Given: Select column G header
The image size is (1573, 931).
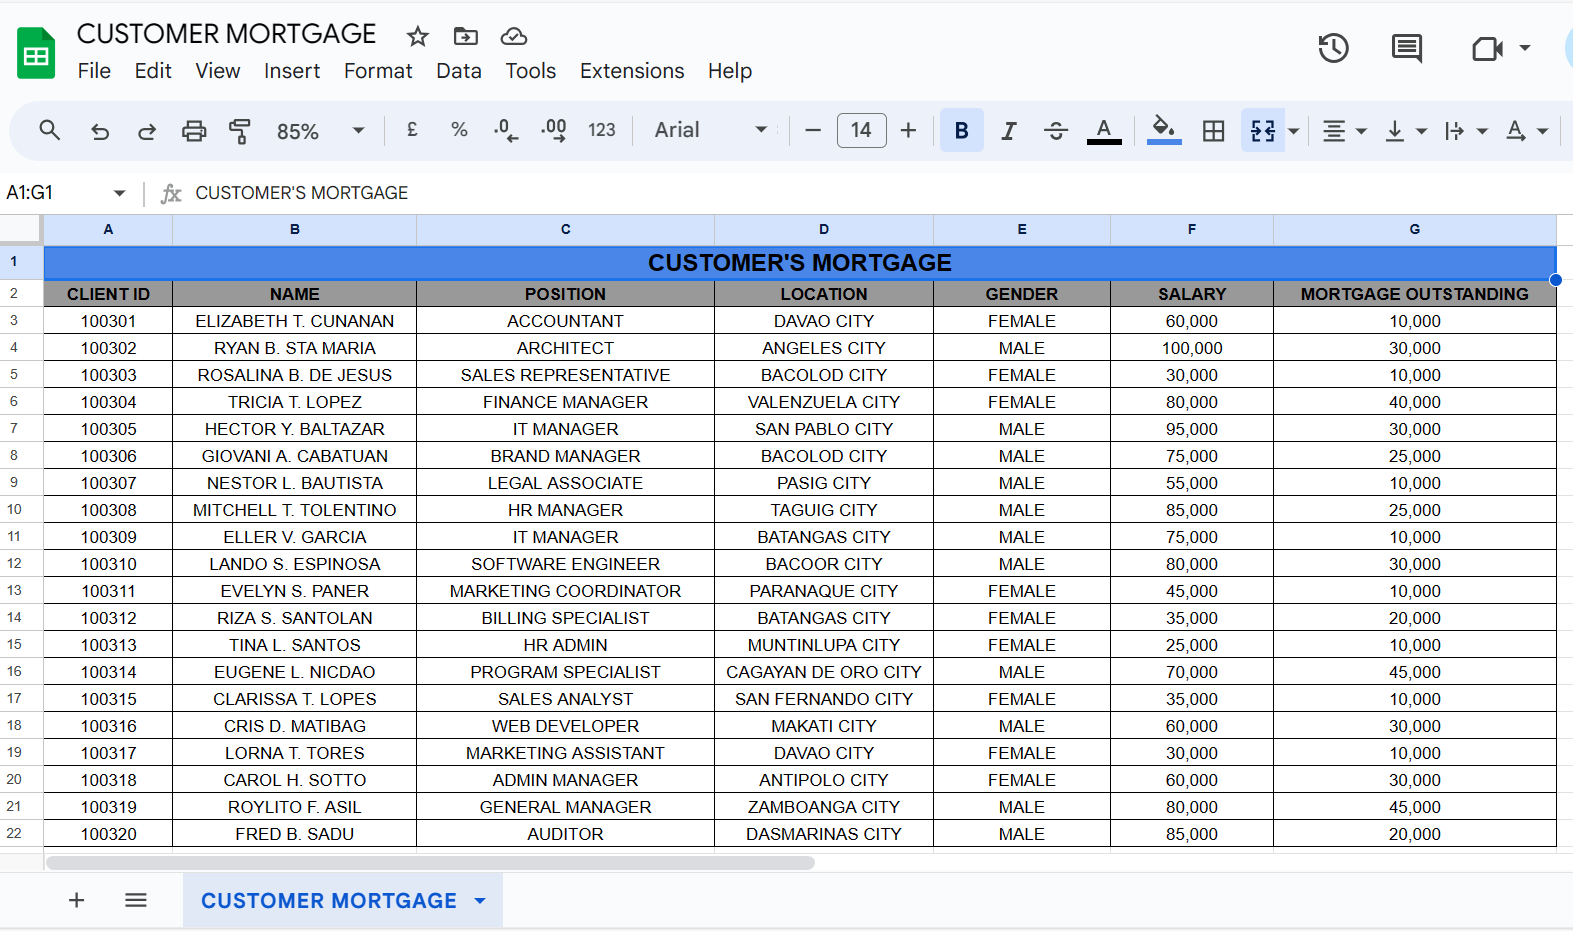Looking at the screenshot, I should pos(1415,229).
